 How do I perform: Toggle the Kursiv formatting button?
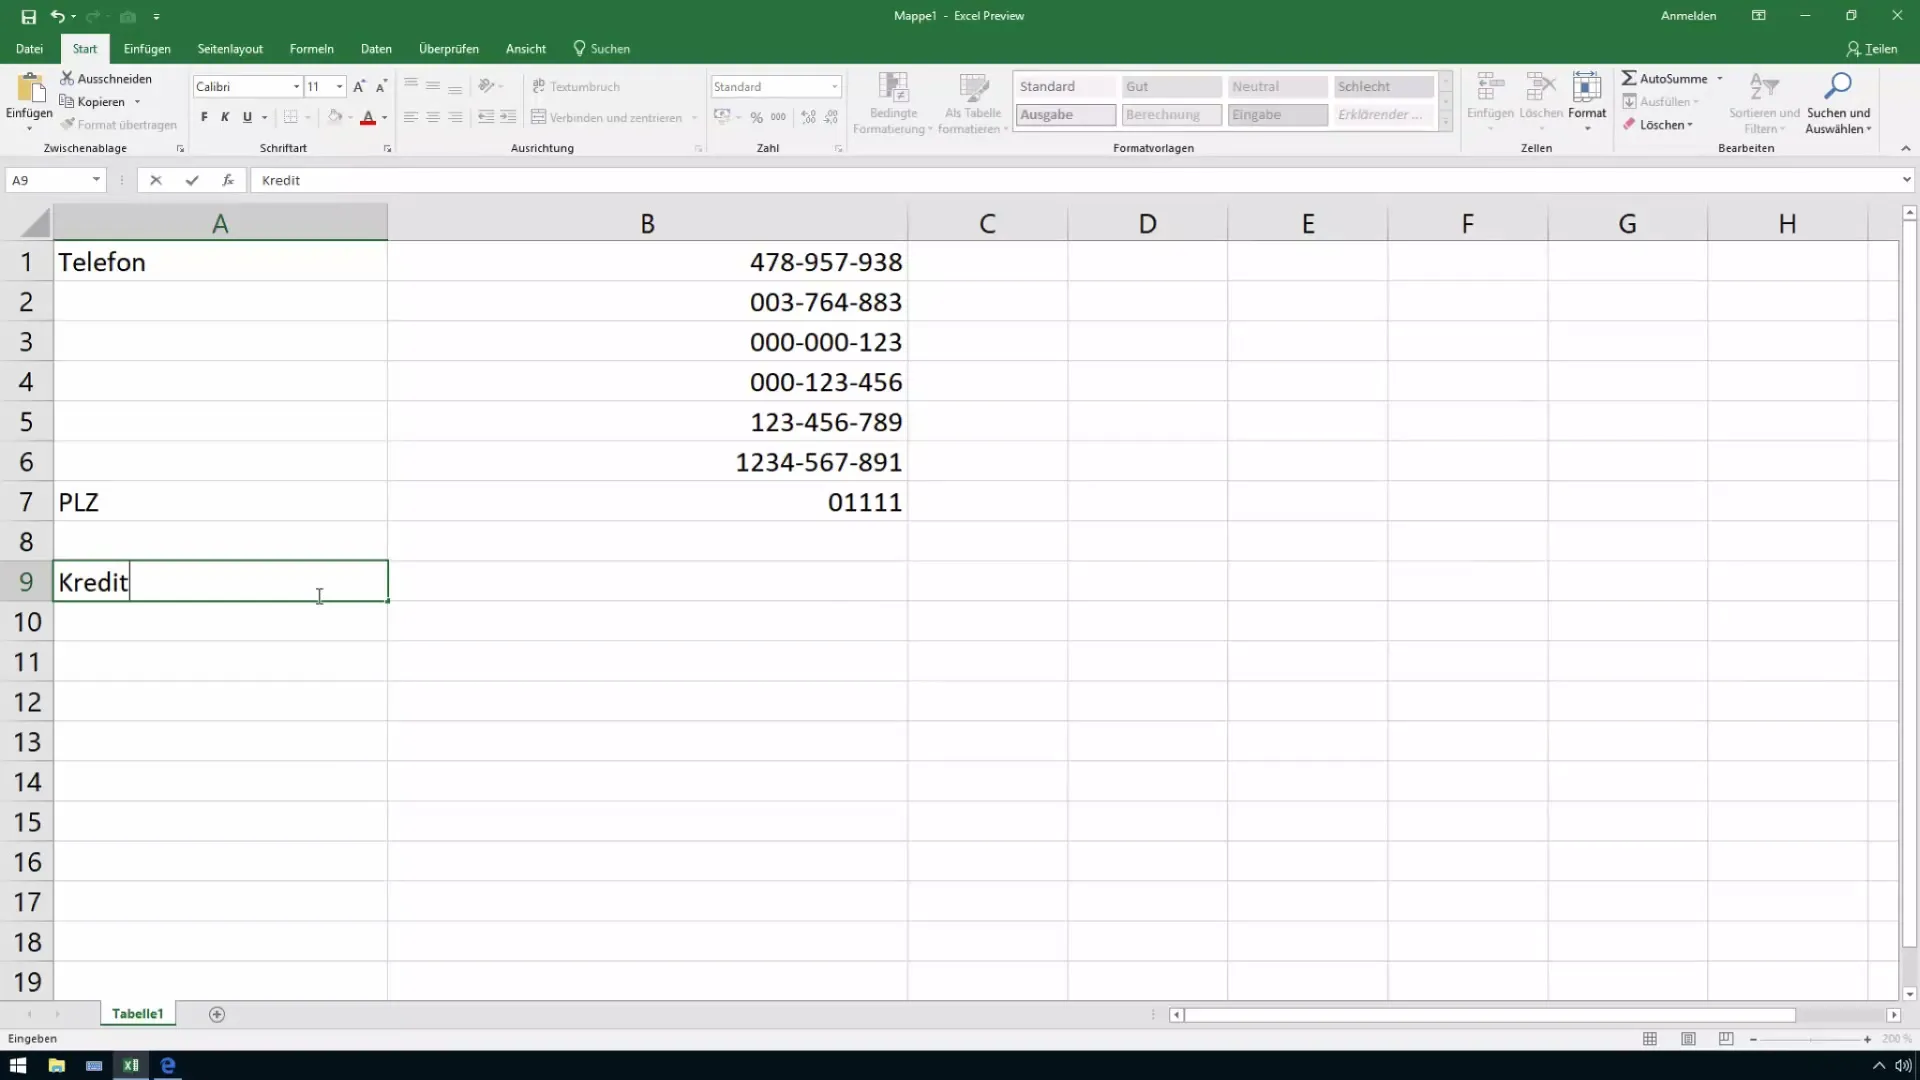(x=224, y=117)
